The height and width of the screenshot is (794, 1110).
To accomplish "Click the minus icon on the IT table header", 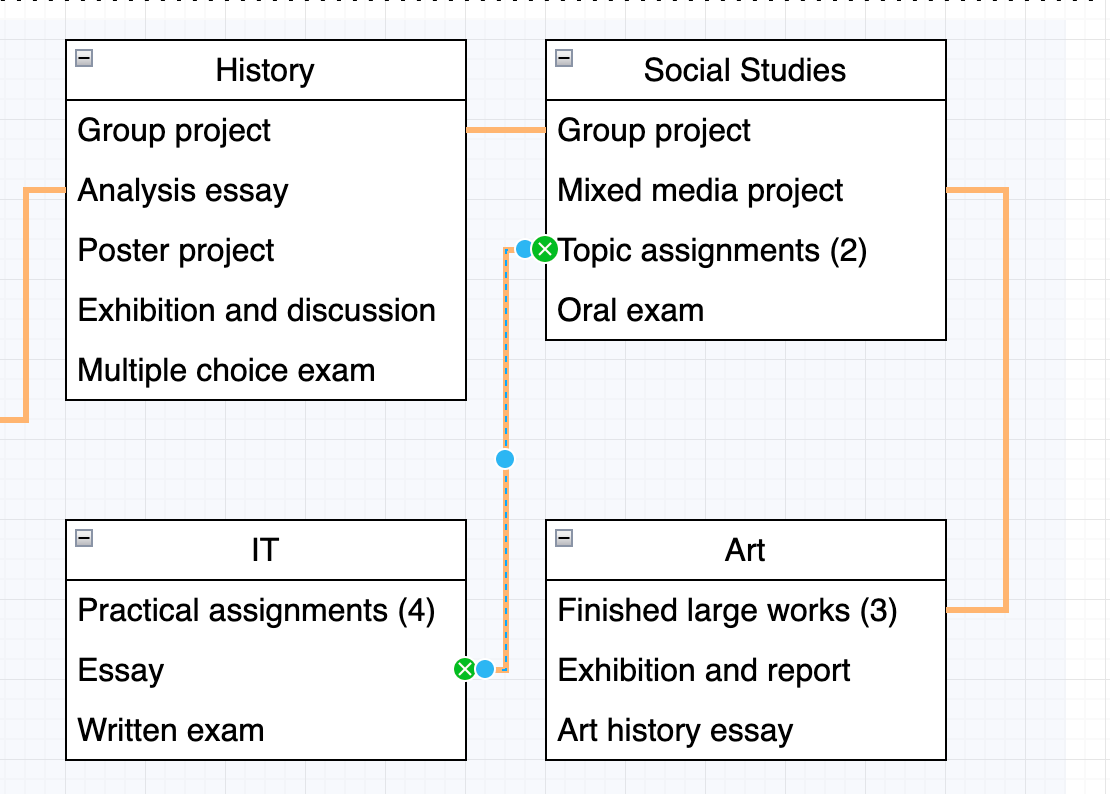I will coord(84,537).
